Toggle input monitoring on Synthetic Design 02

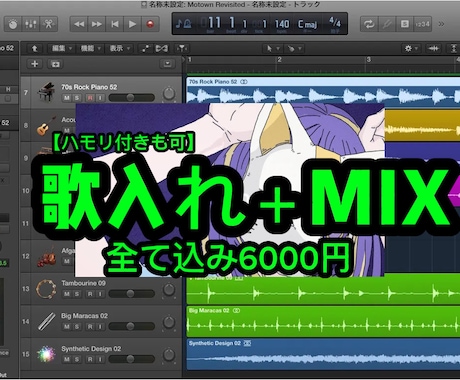pyautogui.click(x=100, y=359)
